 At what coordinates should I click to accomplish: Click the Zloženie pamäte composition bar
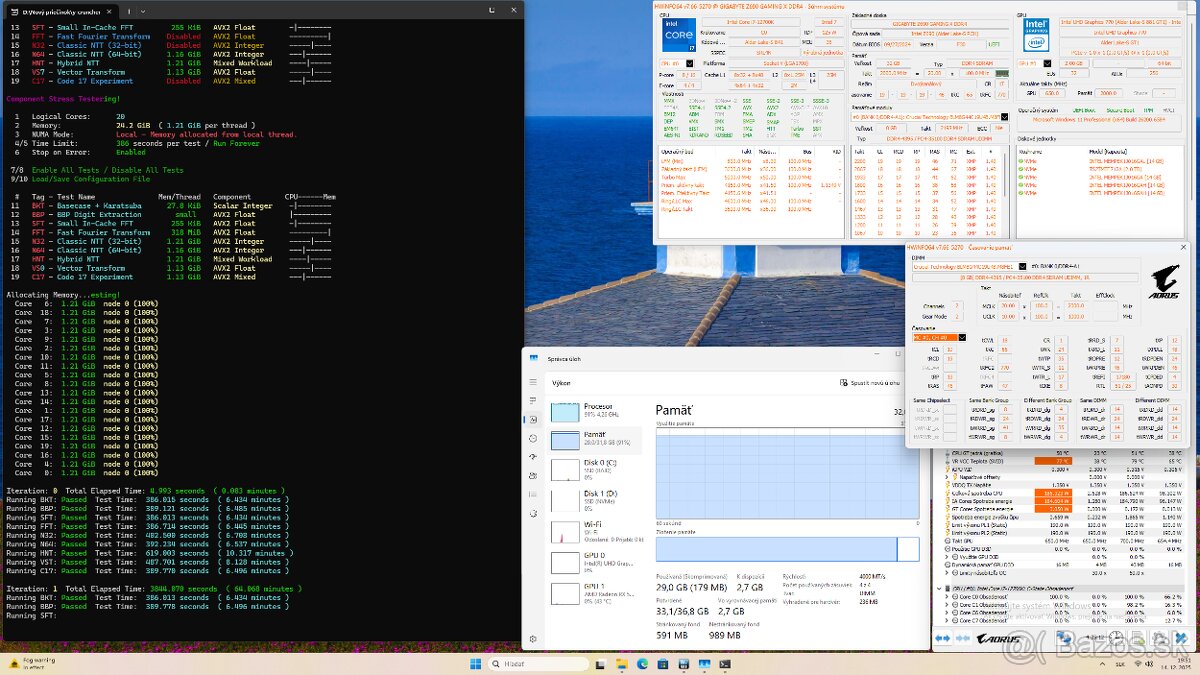790,548
